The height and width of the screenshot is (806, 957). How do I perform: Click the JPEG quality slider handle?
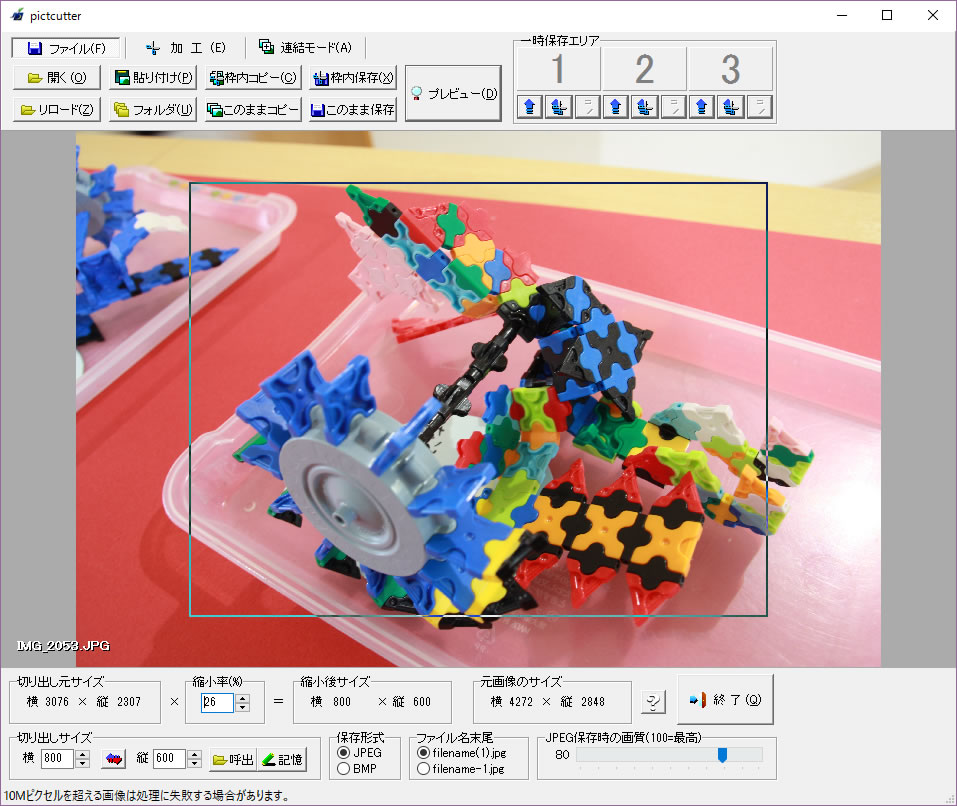tap(722, 755)
